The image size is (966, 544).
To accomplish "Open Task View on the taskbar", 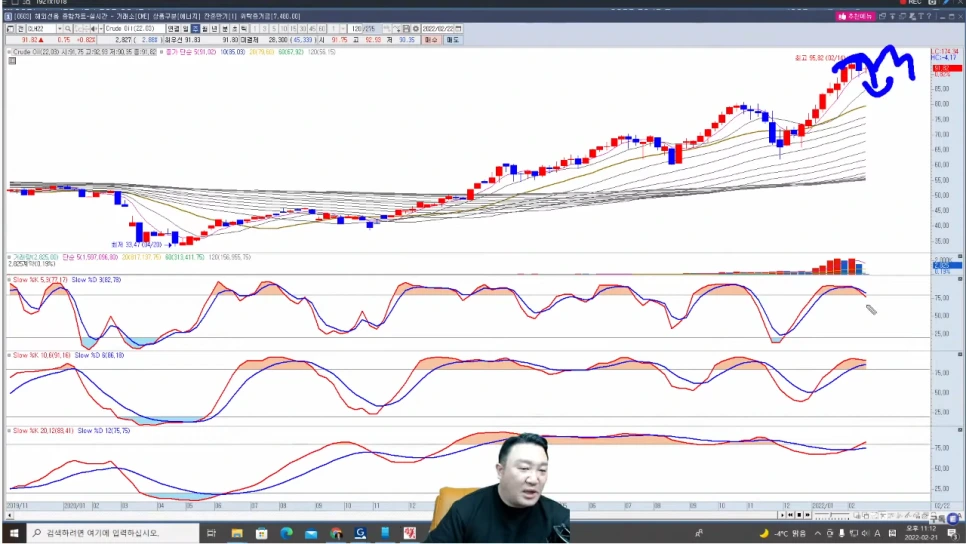I will [211, 533].
